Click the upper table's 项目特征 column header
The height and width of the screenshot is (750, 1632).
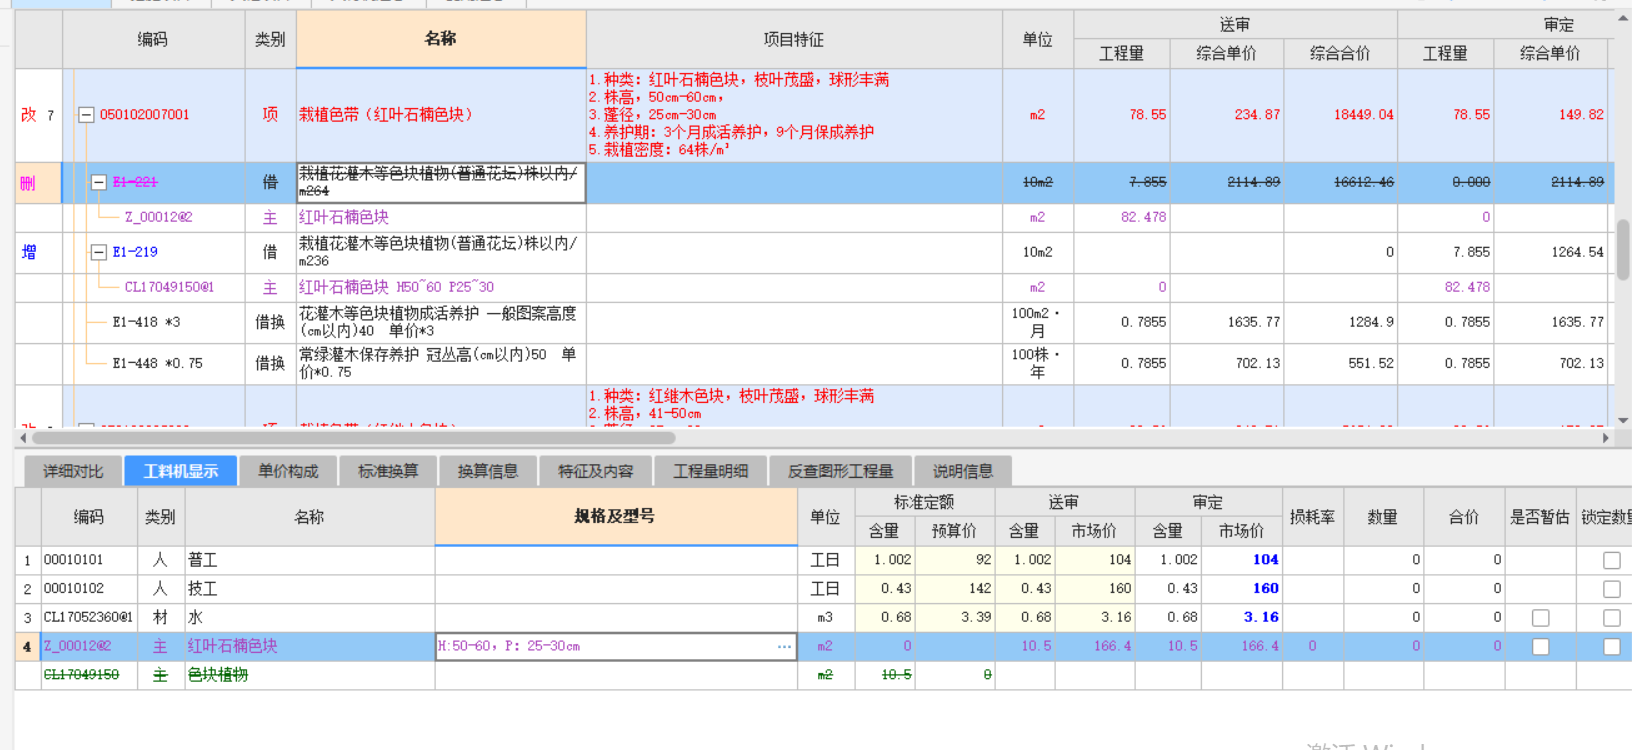pos(794,39)
